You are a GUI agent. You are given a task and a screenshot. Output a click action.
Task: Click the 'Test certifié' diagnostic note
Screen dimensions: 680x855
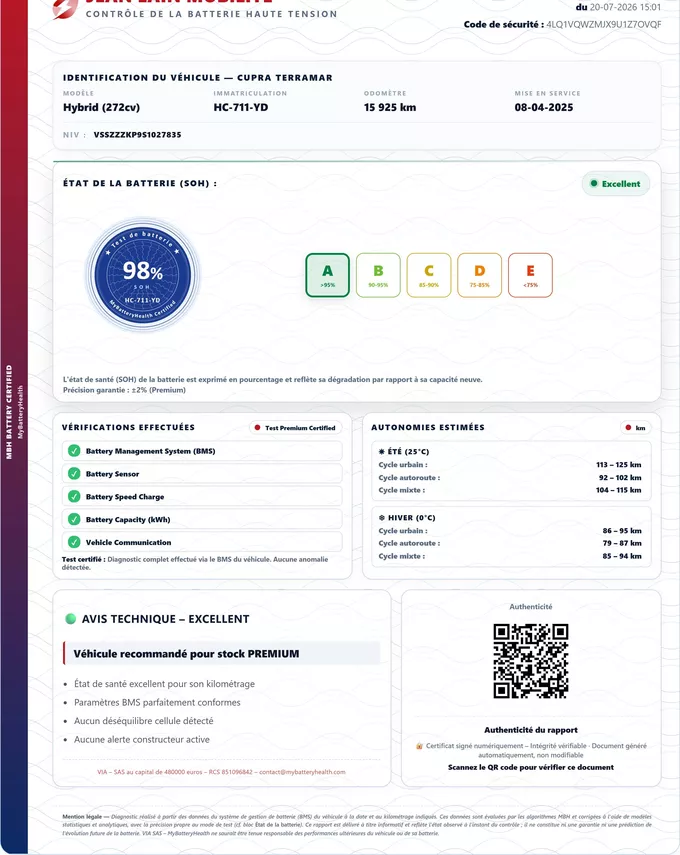point(195,563)
